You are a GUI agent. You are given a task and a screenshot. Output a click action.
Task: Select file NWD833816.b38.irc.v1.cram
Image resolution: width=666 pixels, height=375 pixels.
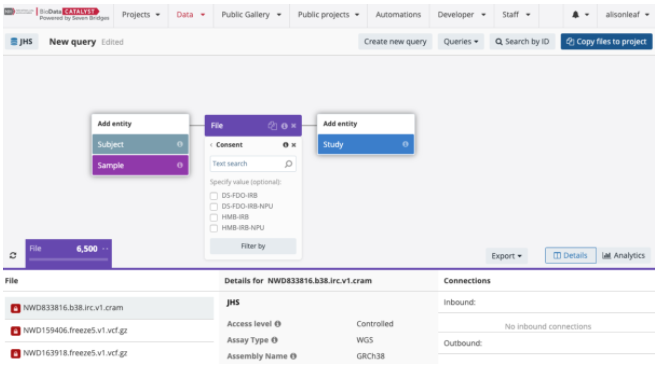109,308
